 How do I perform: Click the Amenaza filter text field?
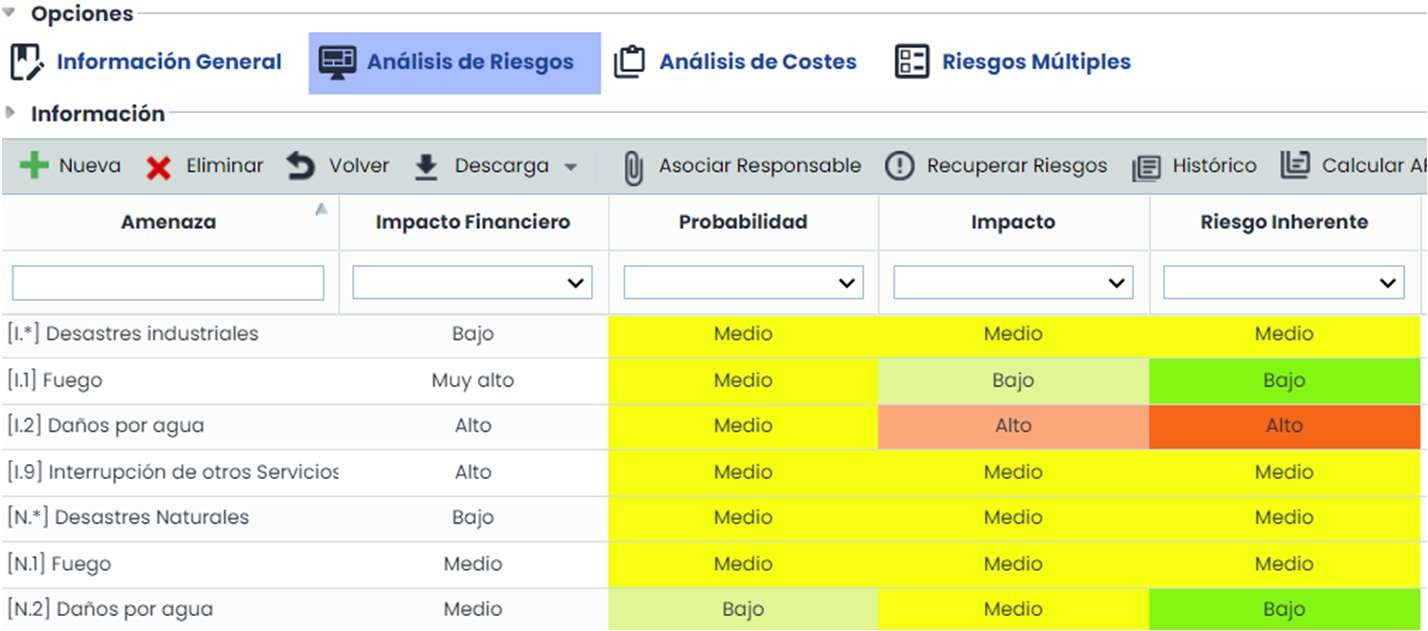click(168, 283)
